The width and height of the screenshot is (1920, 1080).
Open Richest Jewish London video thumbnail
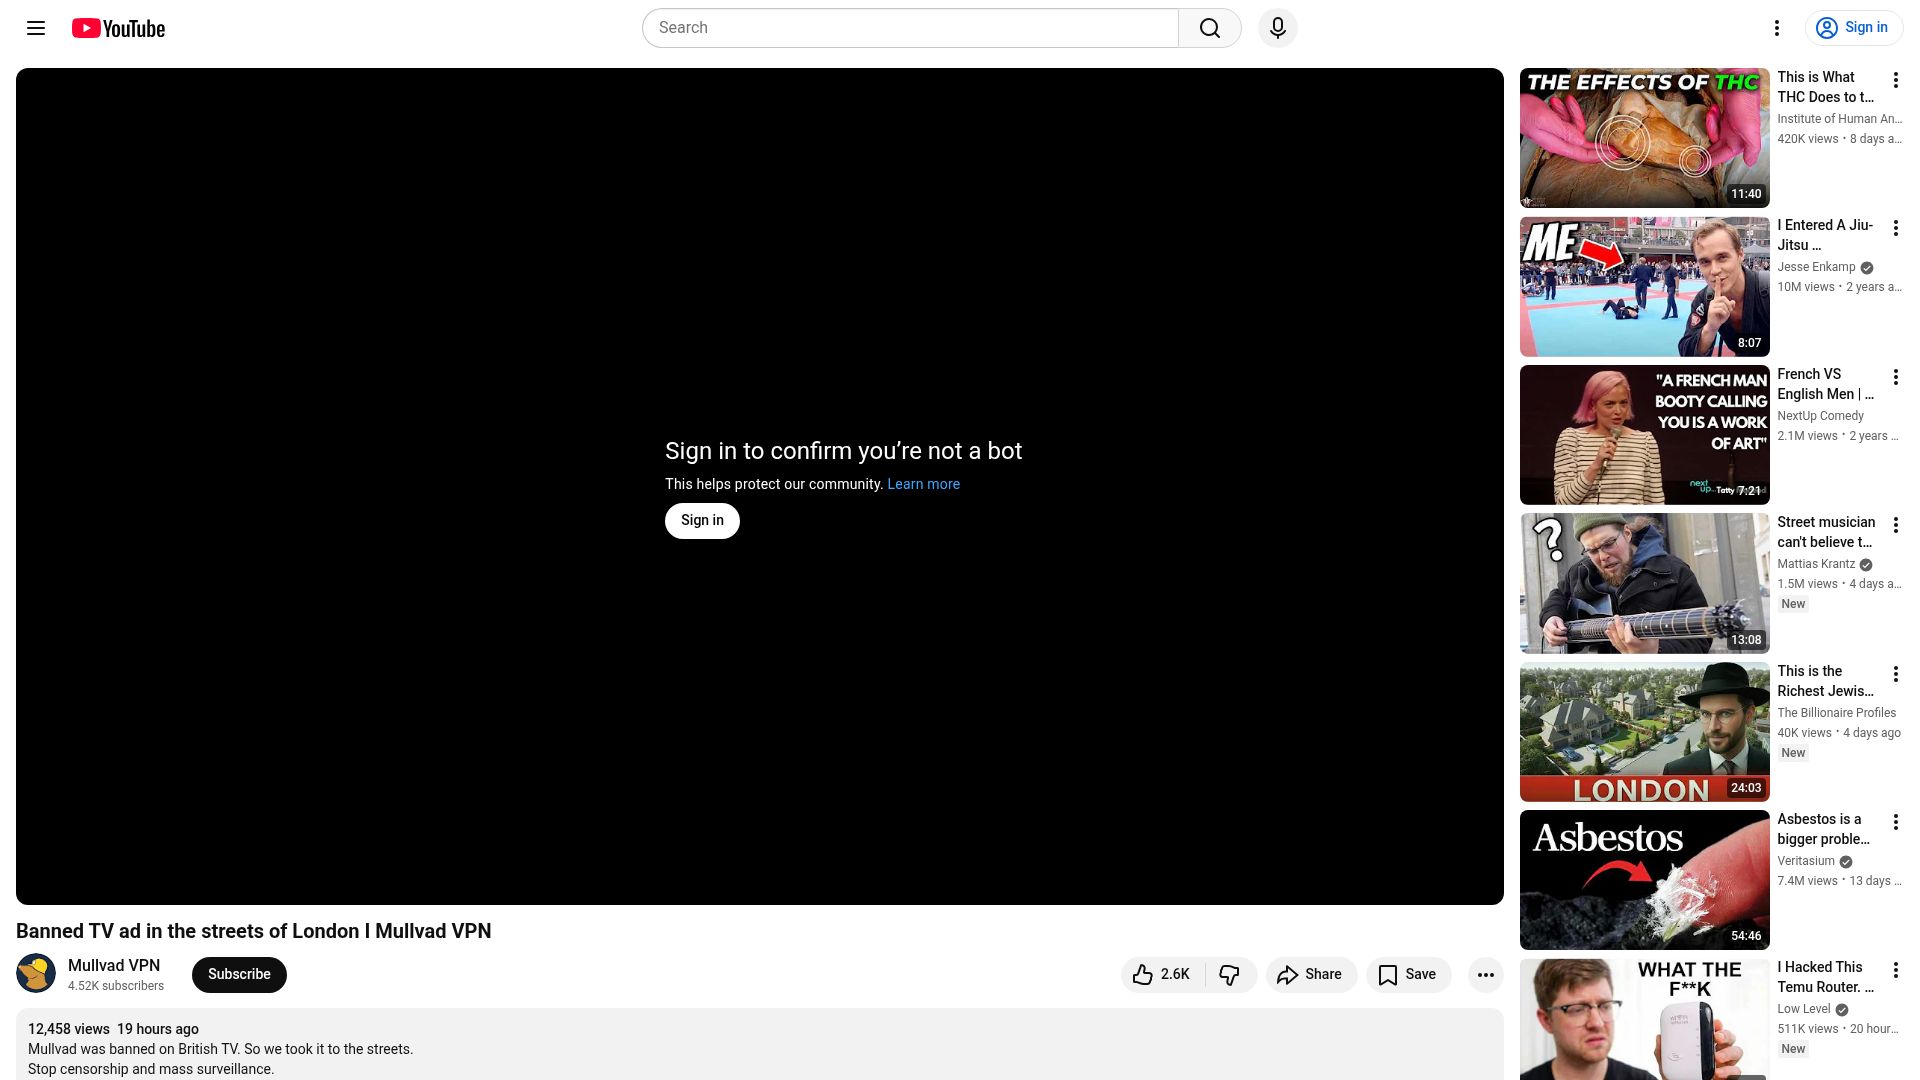click(1644, 732)
